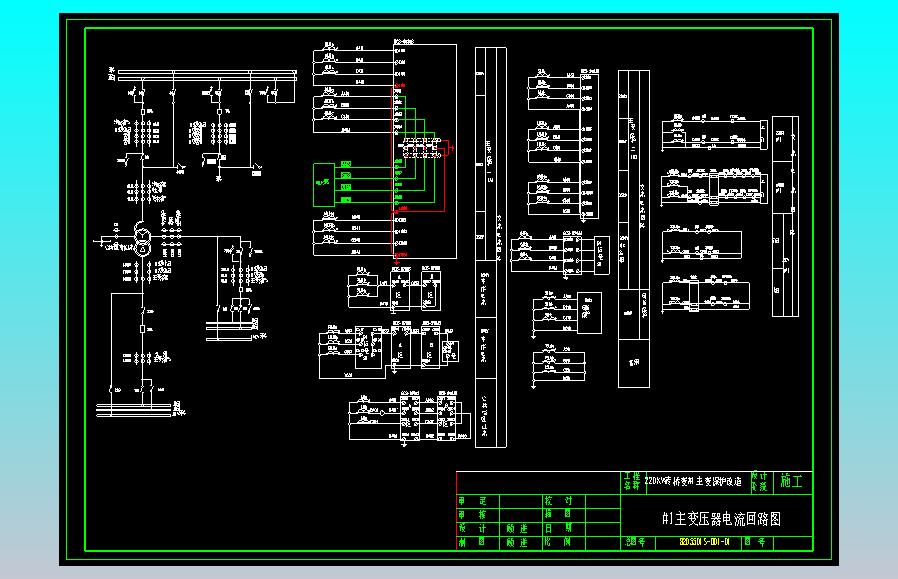Click the green "施工" label in title block
This screenshot has height=579, width=898.
791,482
